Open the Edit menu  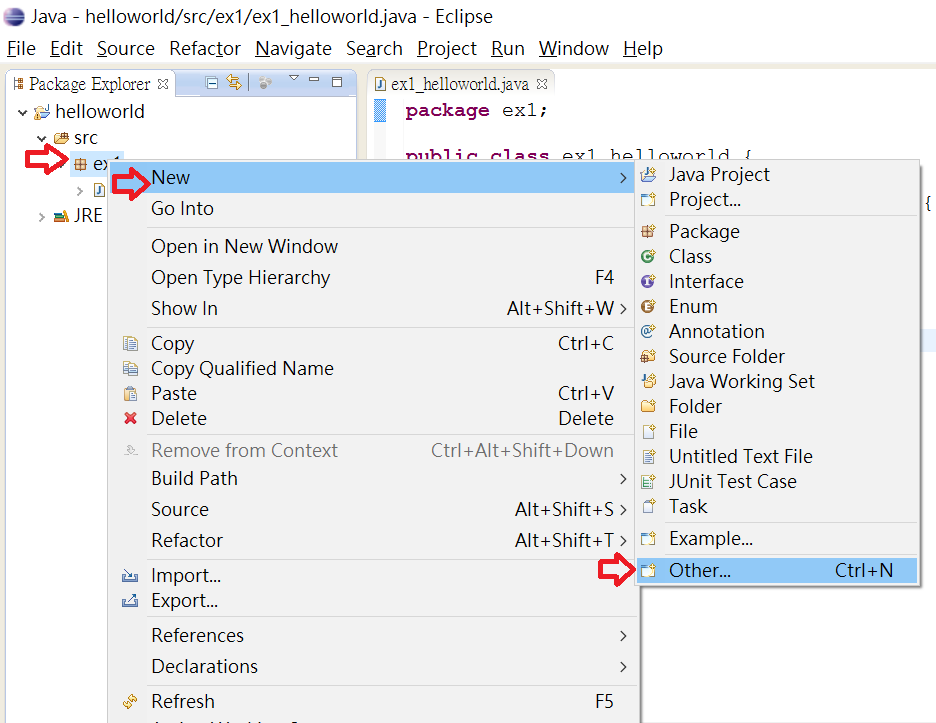point(66,48)
